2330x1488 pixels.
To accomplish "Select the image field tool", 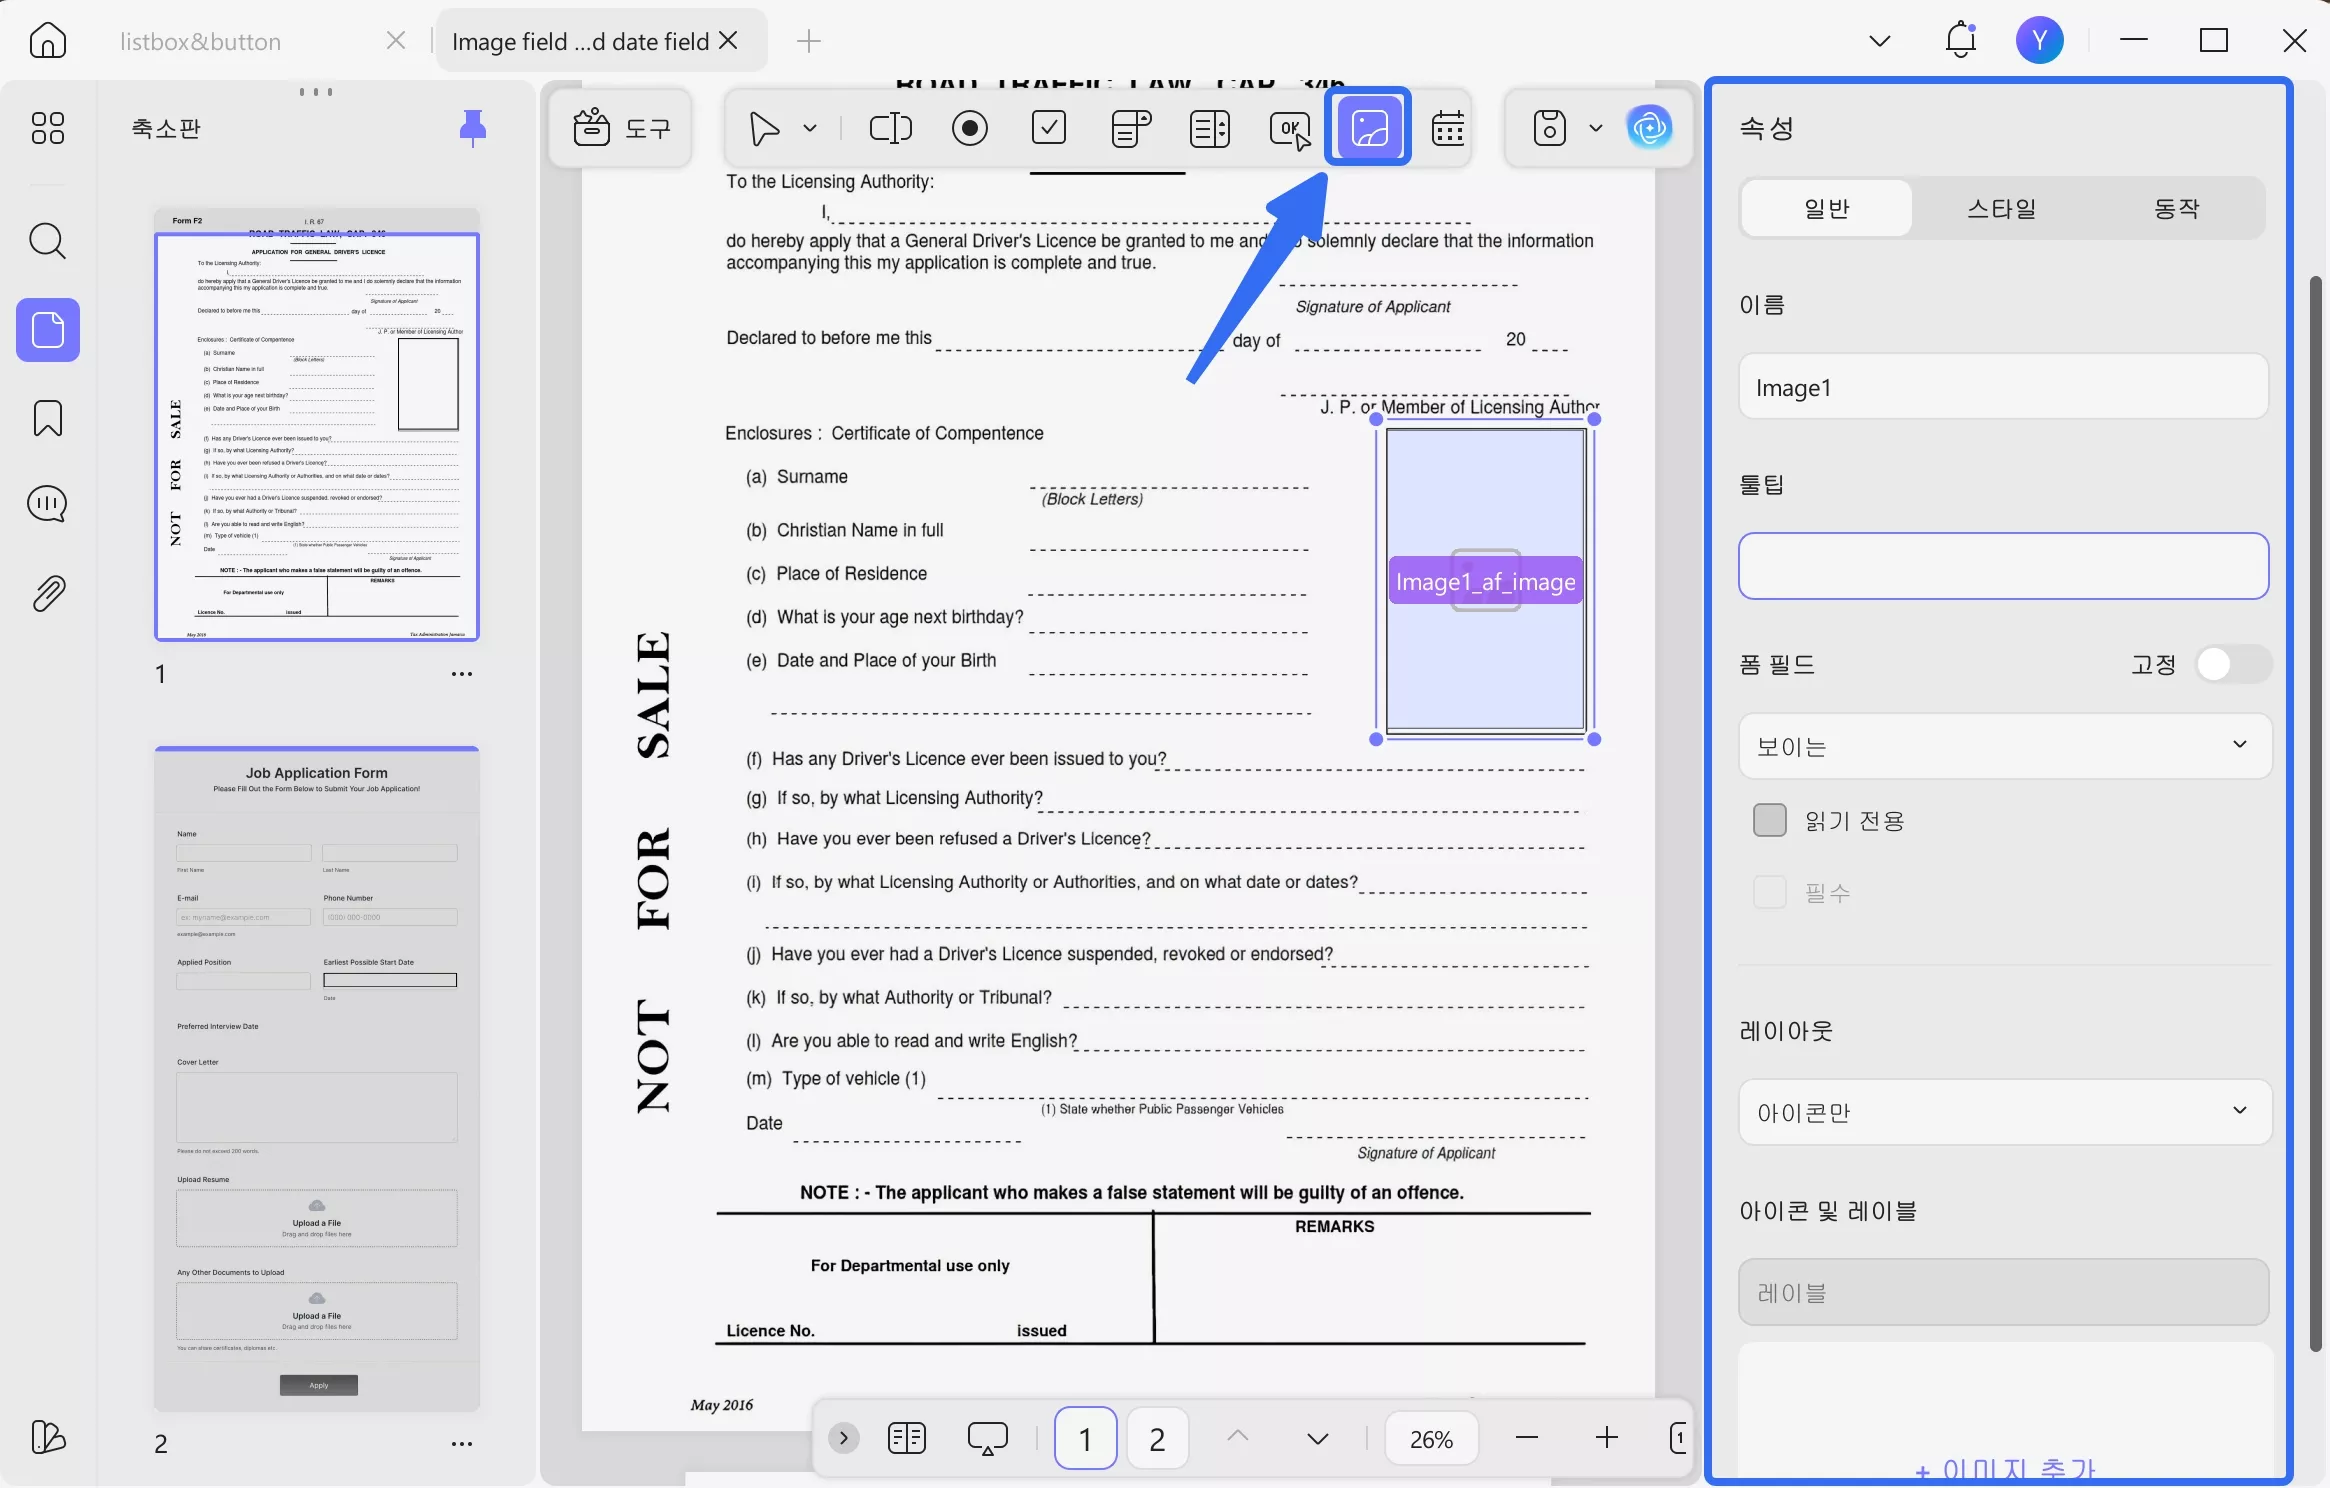I will pyautogui.click(x=1369, y=127).
